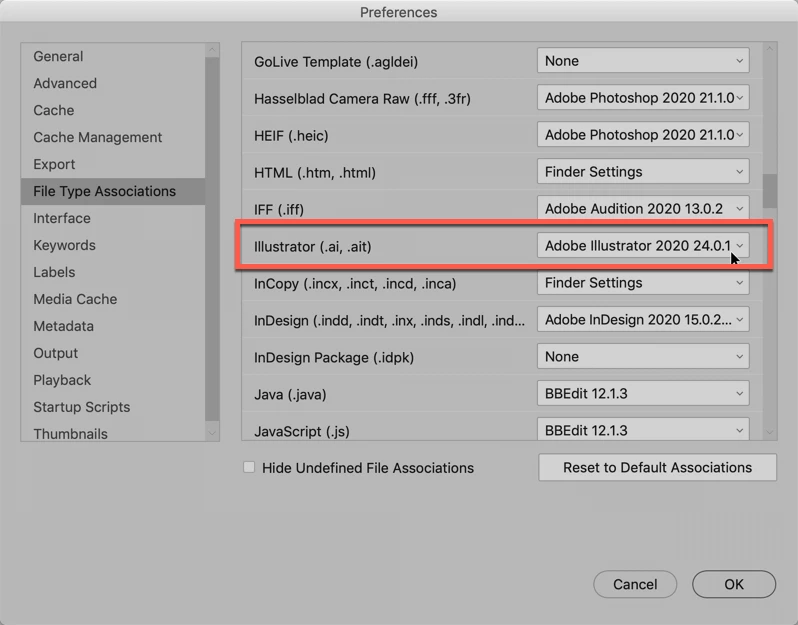Screen dimensions: 798x625
Task: Open Illustrator (.ai, .ait) application dropdown
Action: [x=643, y=245]
